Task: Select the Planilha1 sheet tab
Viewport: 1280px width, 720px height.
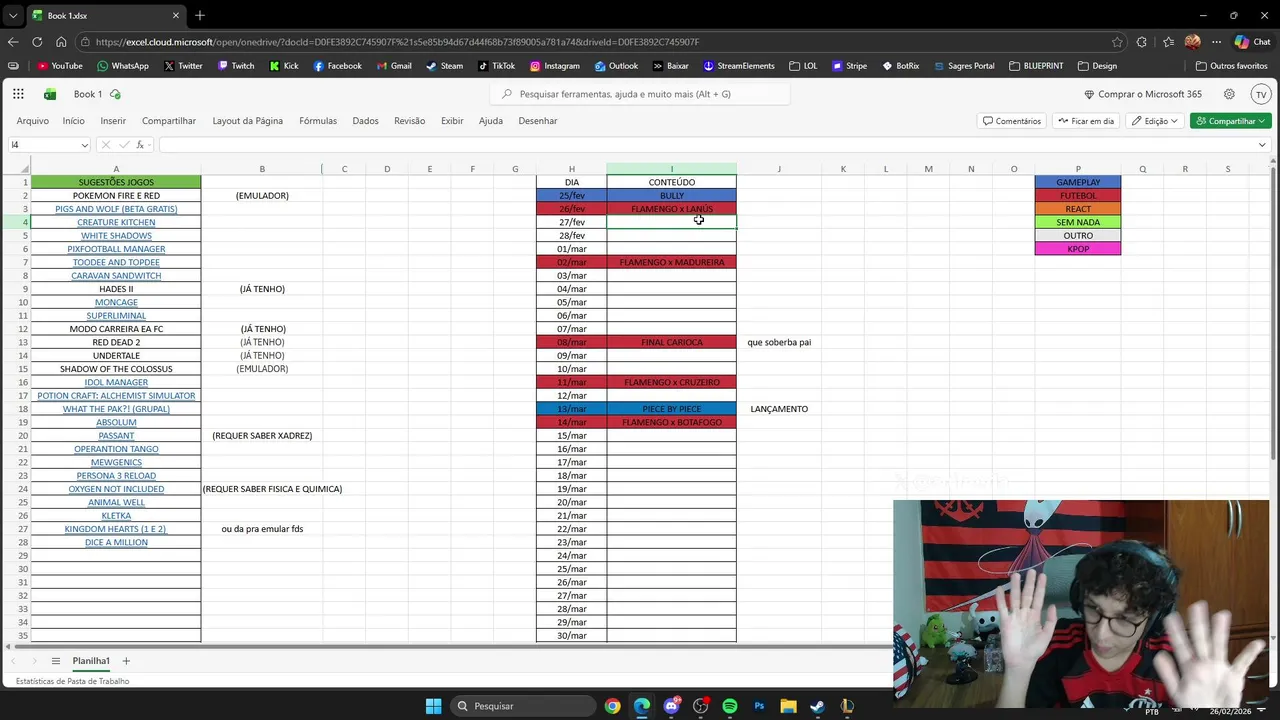Action: (91, 661)
